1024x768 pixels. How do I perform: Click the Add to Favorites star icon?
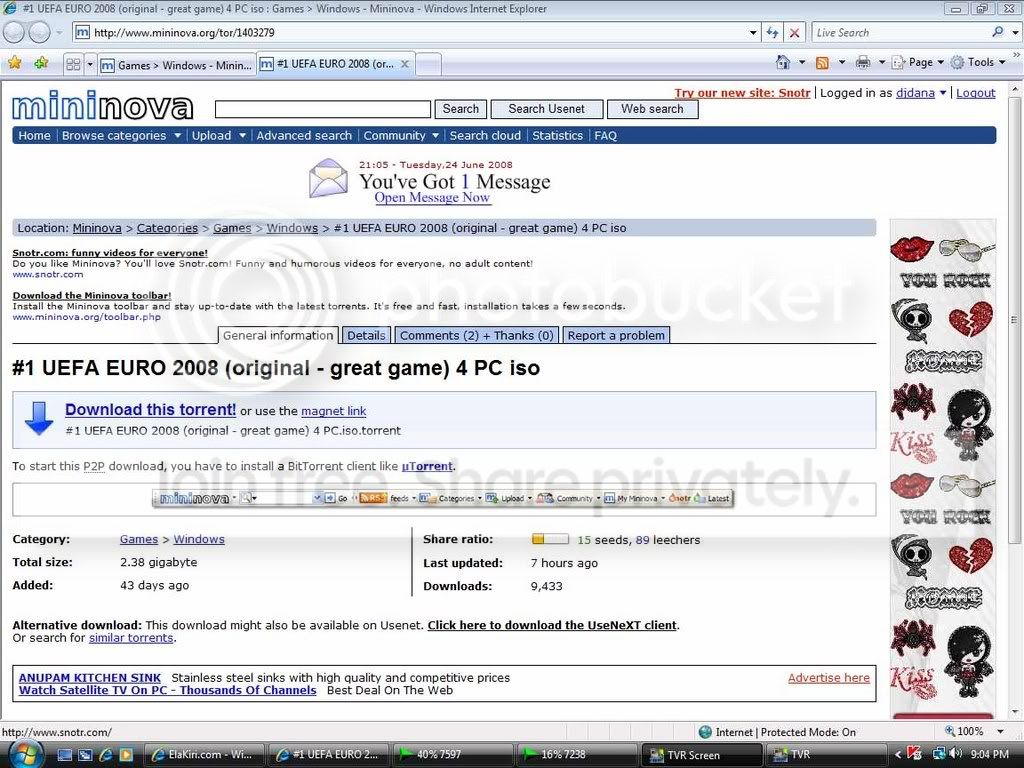(x=41, y=63)
